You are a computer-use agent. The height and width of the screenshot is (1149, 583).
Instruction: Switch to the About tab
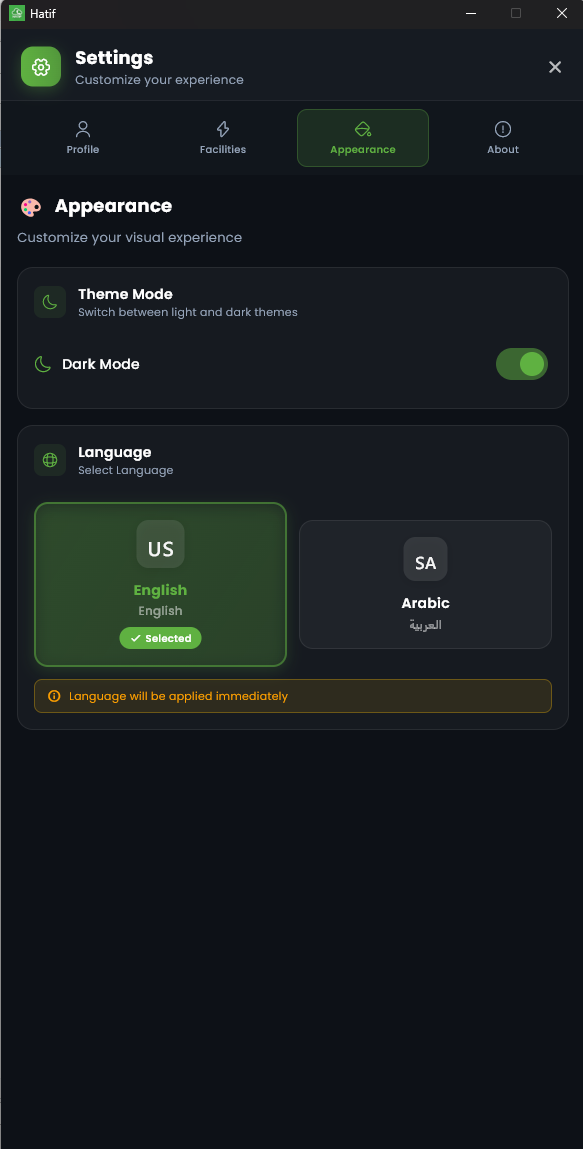(x=502, y=138)
